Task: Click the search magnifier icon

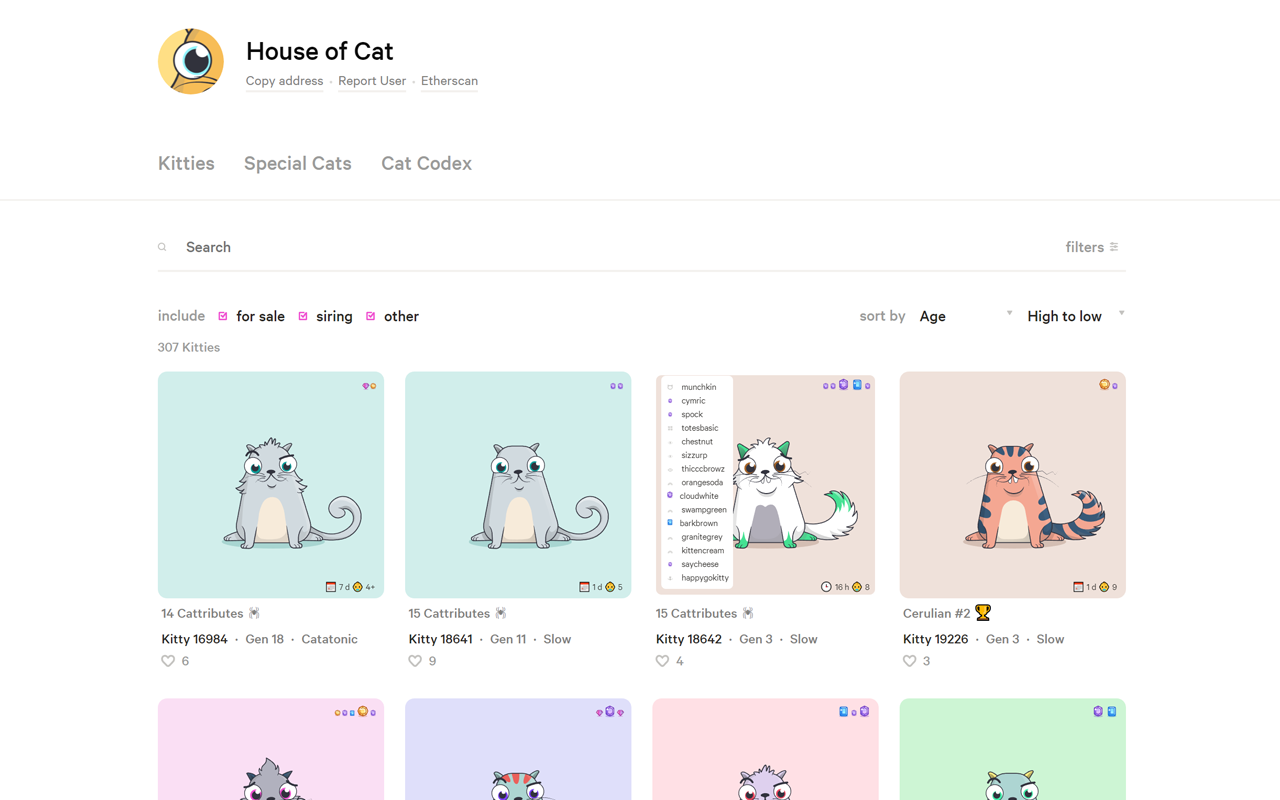Action: click(162, 247)
